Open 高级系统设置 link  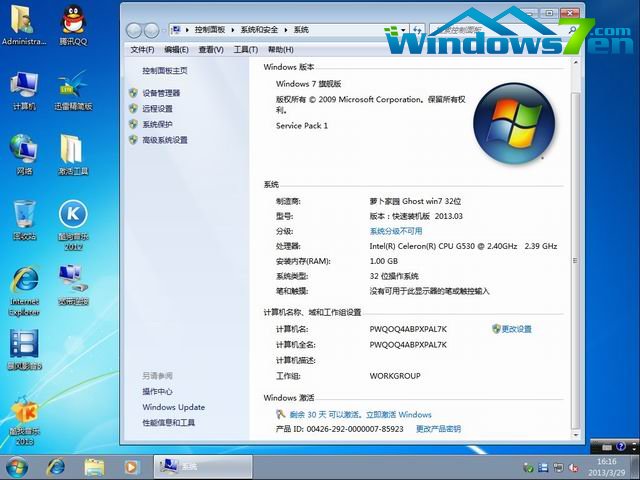click(165, 140)
